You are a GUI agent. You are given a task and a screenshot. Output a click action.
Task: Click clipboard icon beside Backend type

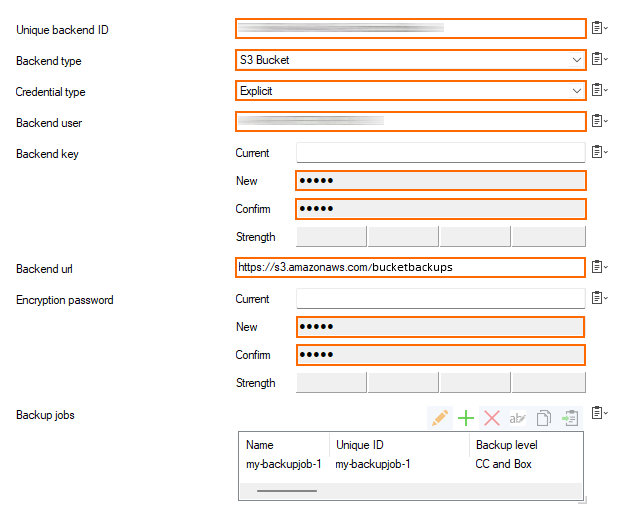coord(599,59)
